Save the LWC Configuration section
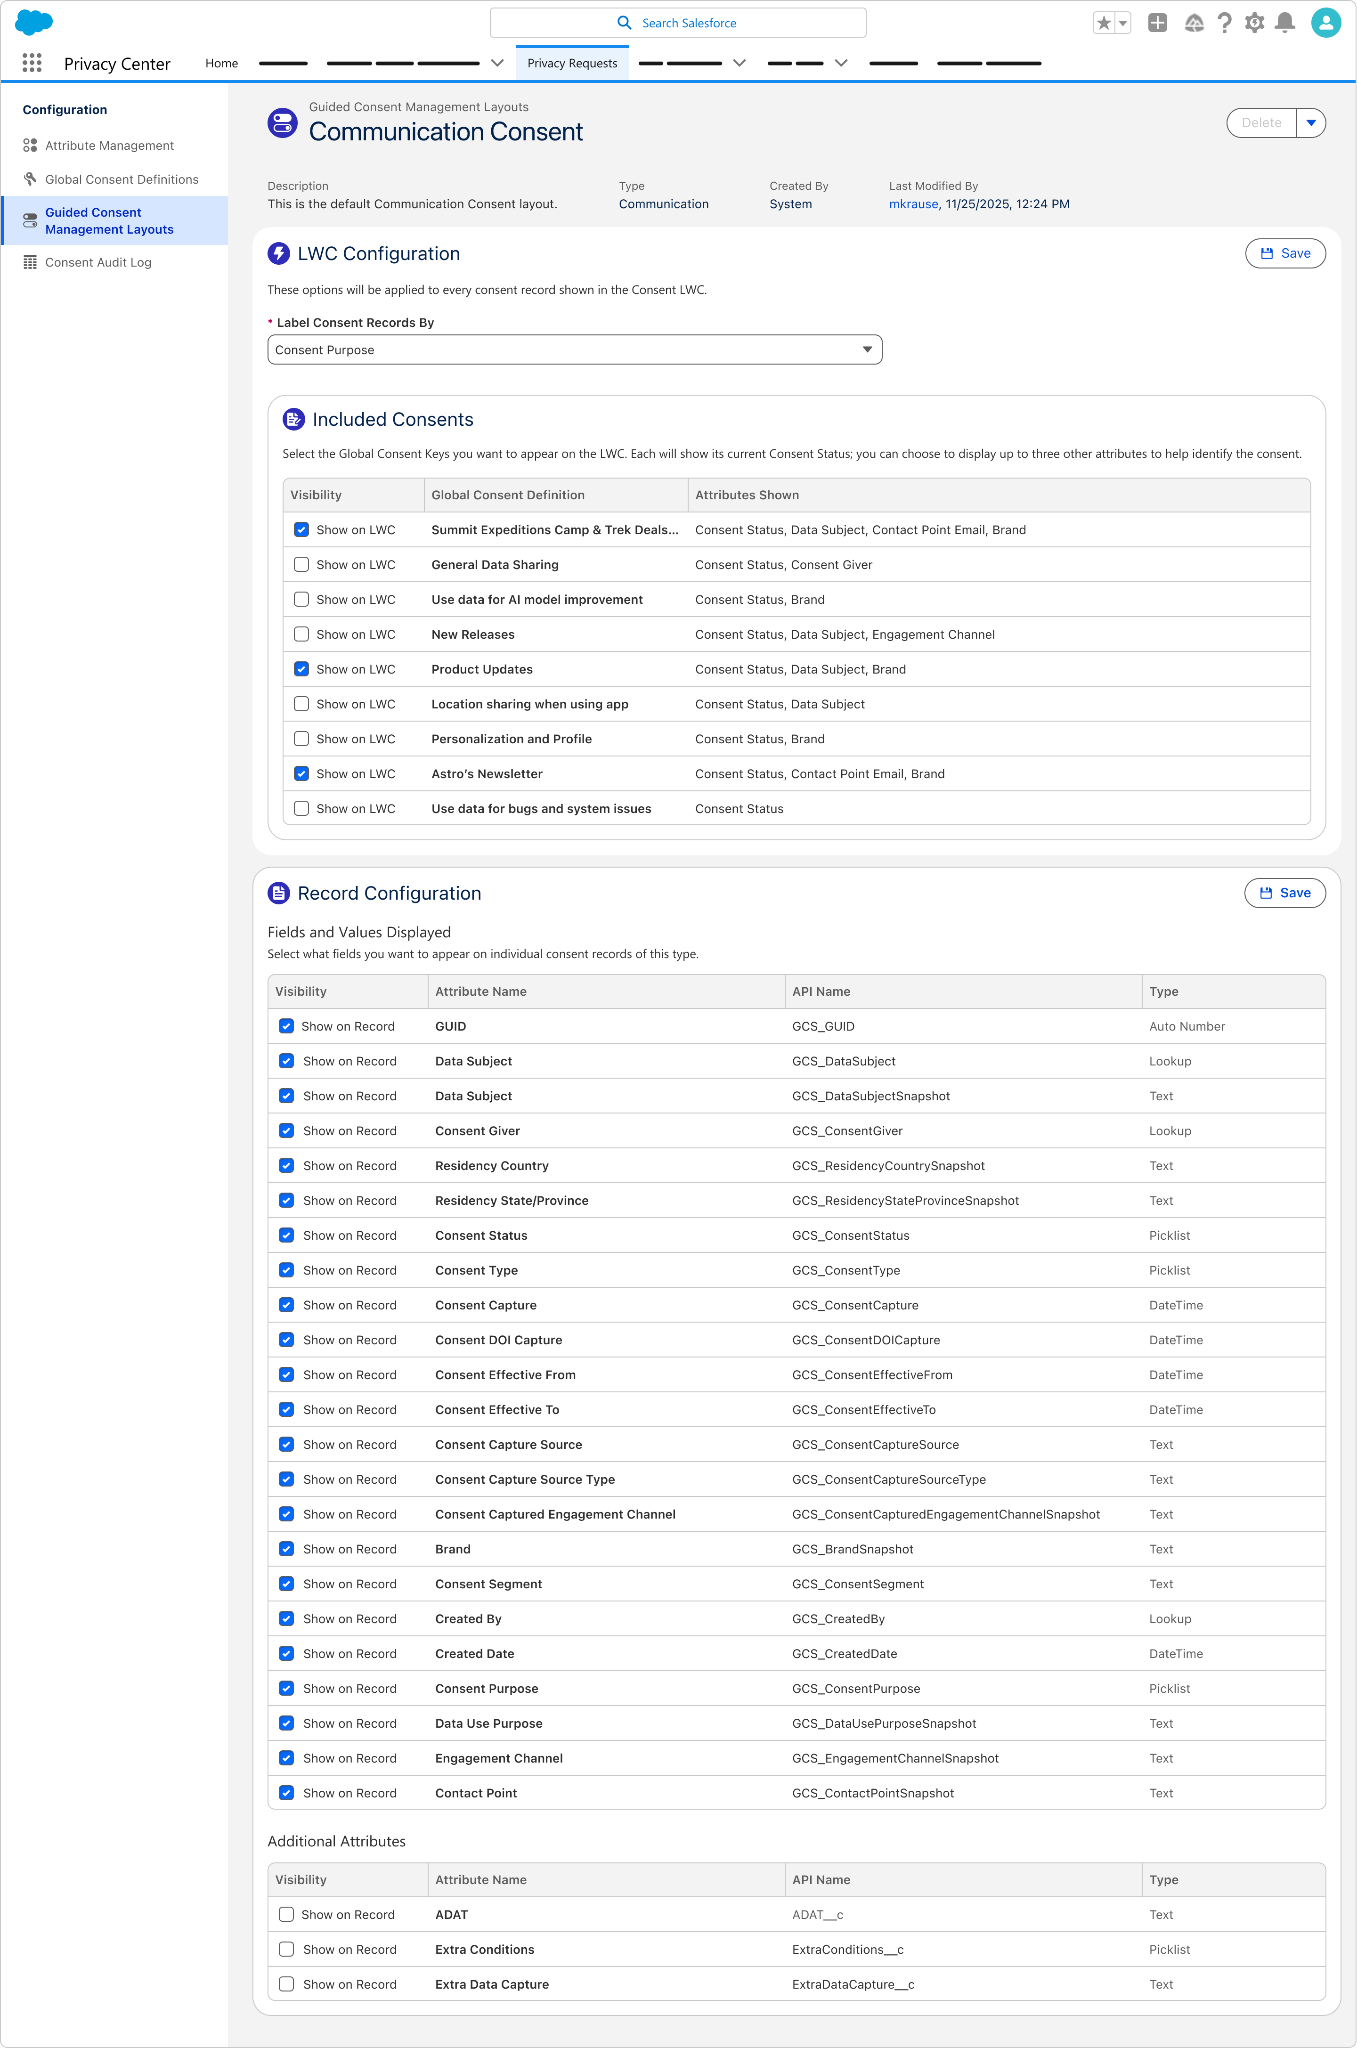 click(1285, 253)
